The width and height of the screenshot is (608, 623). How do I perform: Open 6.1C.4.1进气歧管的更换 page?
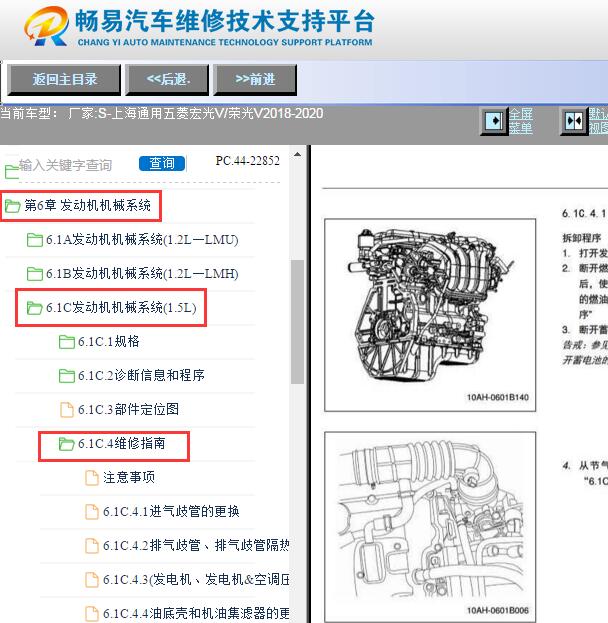coord(171,512)
